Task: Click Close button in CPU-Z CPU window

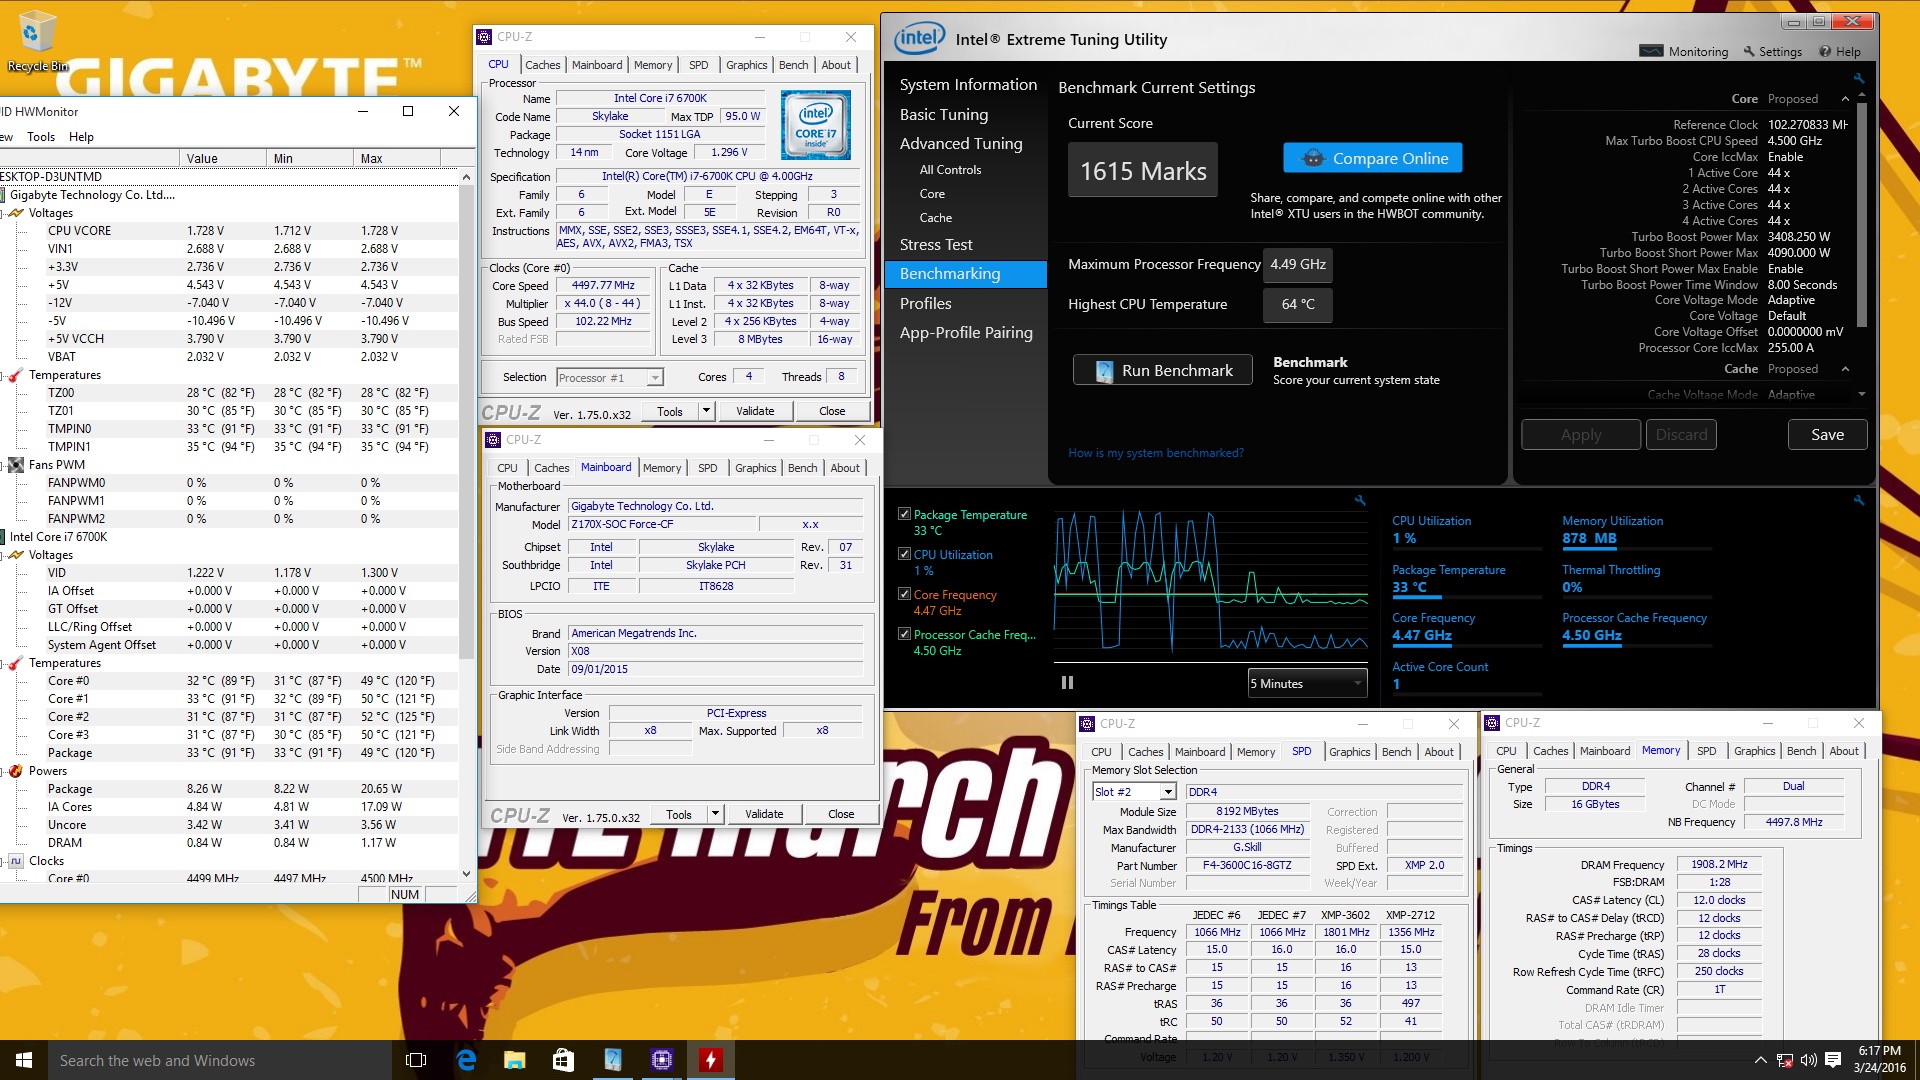Action: [x=832, y=411]
